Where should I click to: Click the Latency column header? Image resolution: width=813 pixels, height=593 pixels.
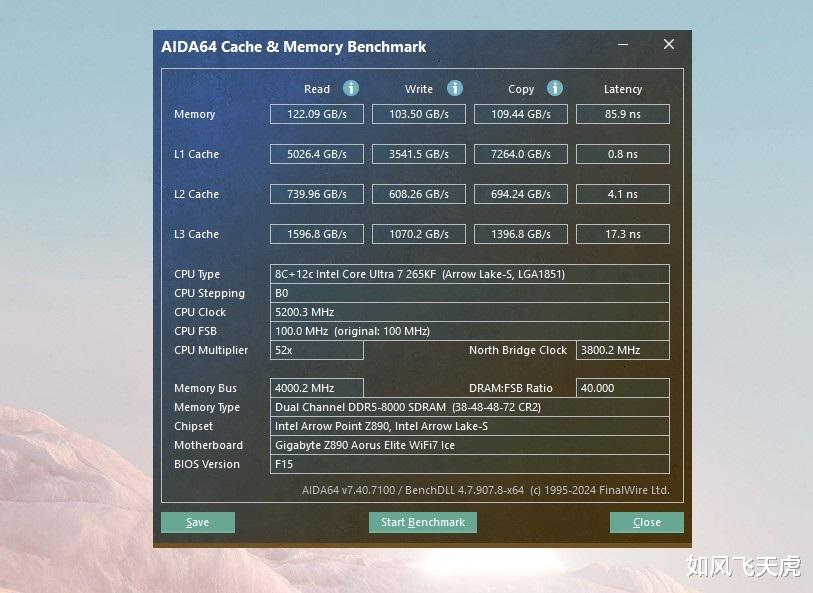pyautogui.click(x=623, y=90)
